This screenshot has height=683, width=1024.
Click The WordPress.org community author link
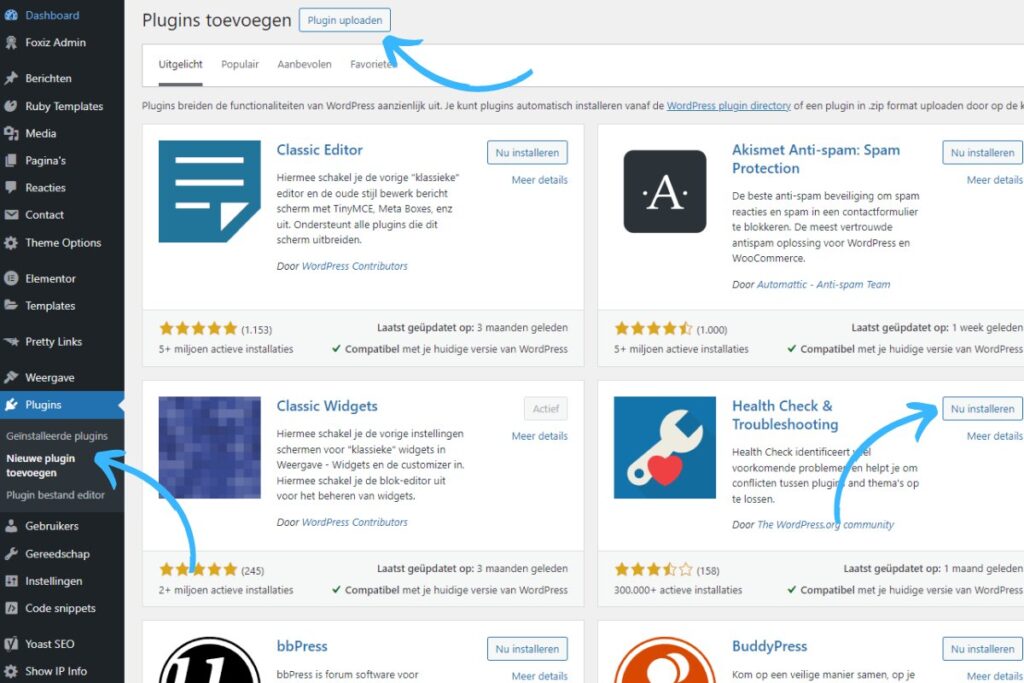[825, 524]
